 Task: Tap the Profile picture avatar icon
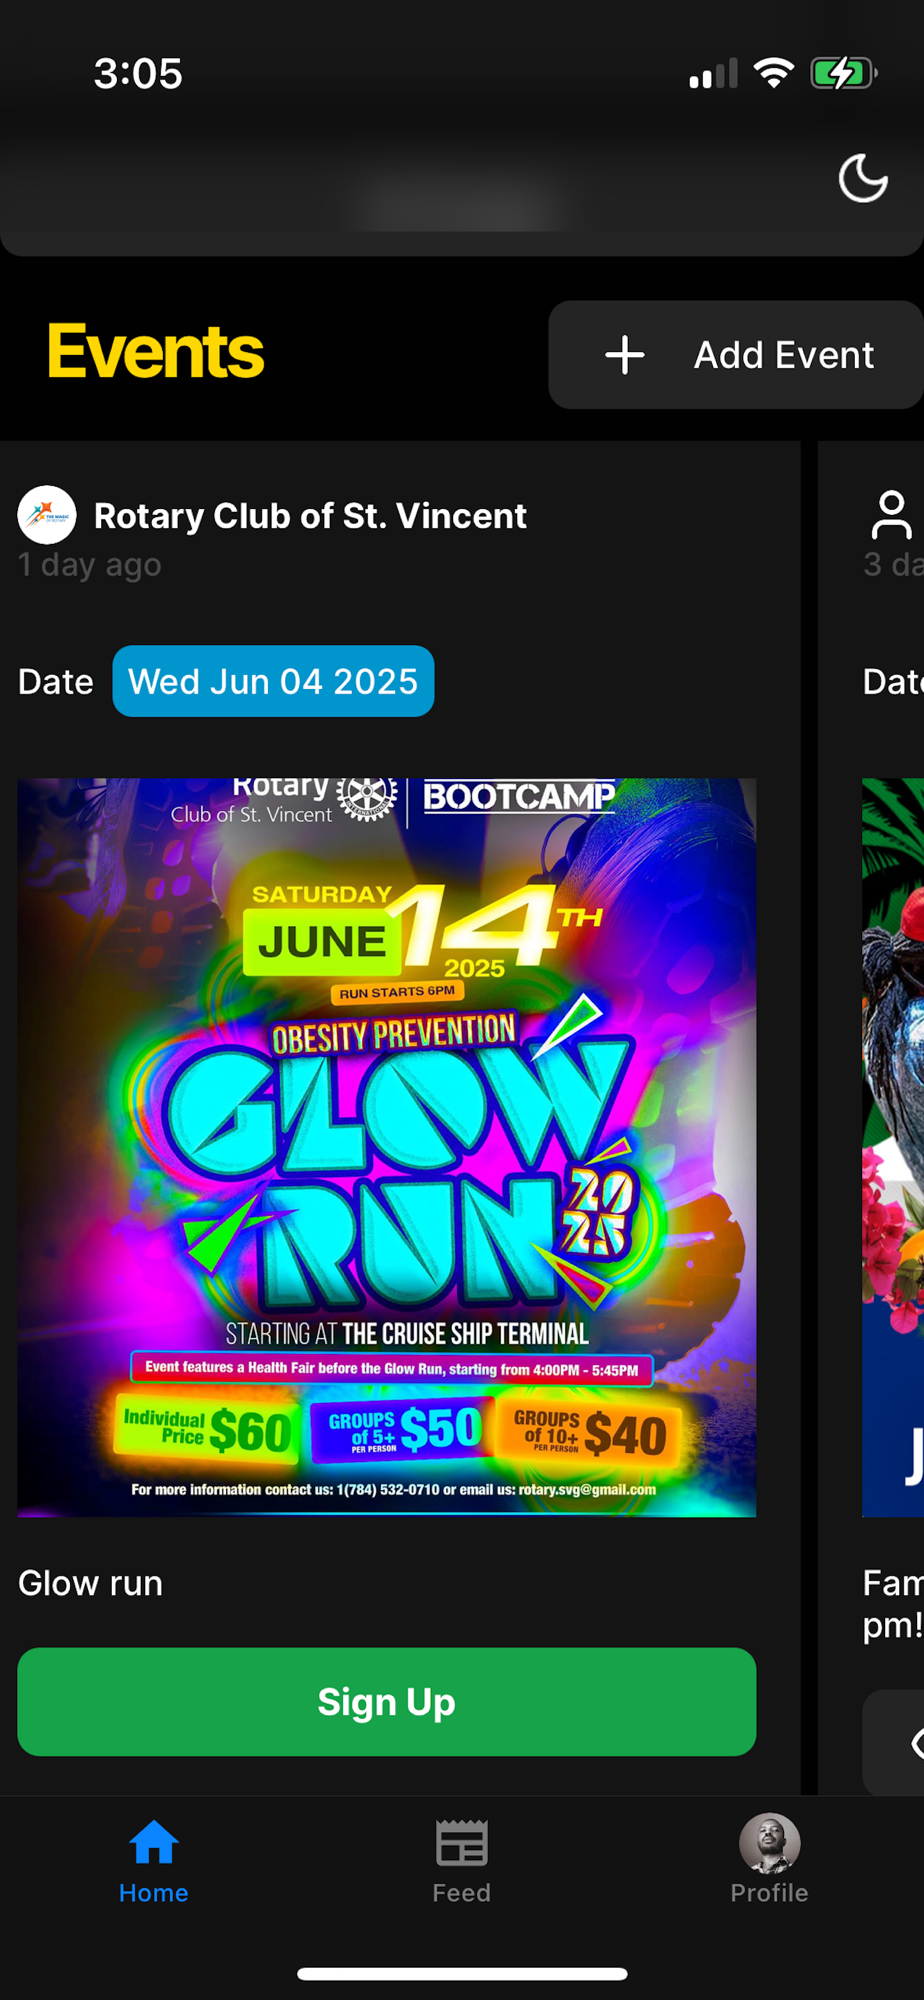[x=769, y=1843]
